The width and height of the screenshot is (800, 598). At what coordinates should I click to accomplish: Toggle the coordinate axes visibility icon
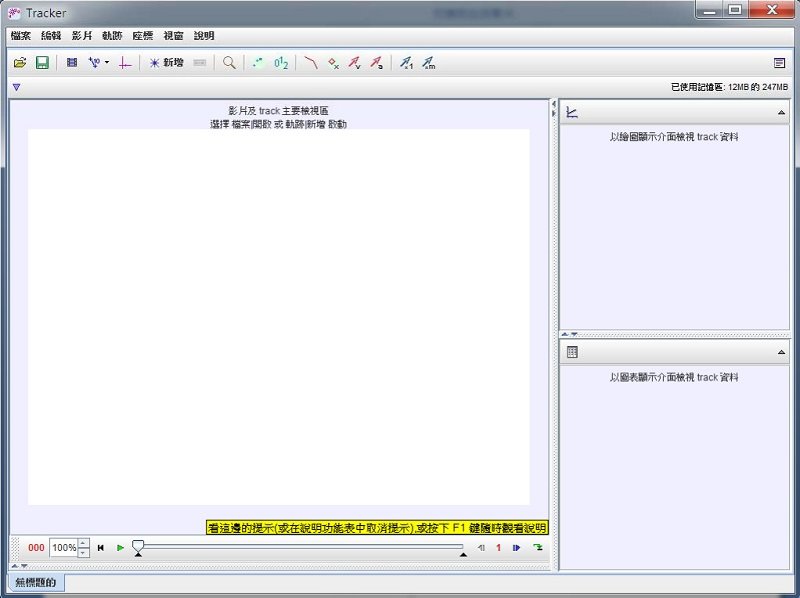125,63
